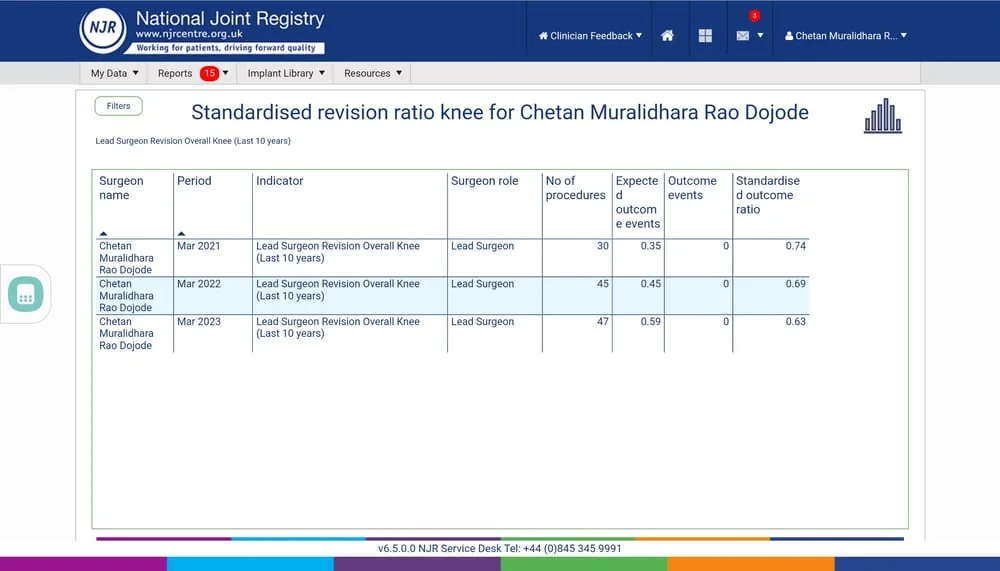Sort by Surgeon name arrow

103,234
